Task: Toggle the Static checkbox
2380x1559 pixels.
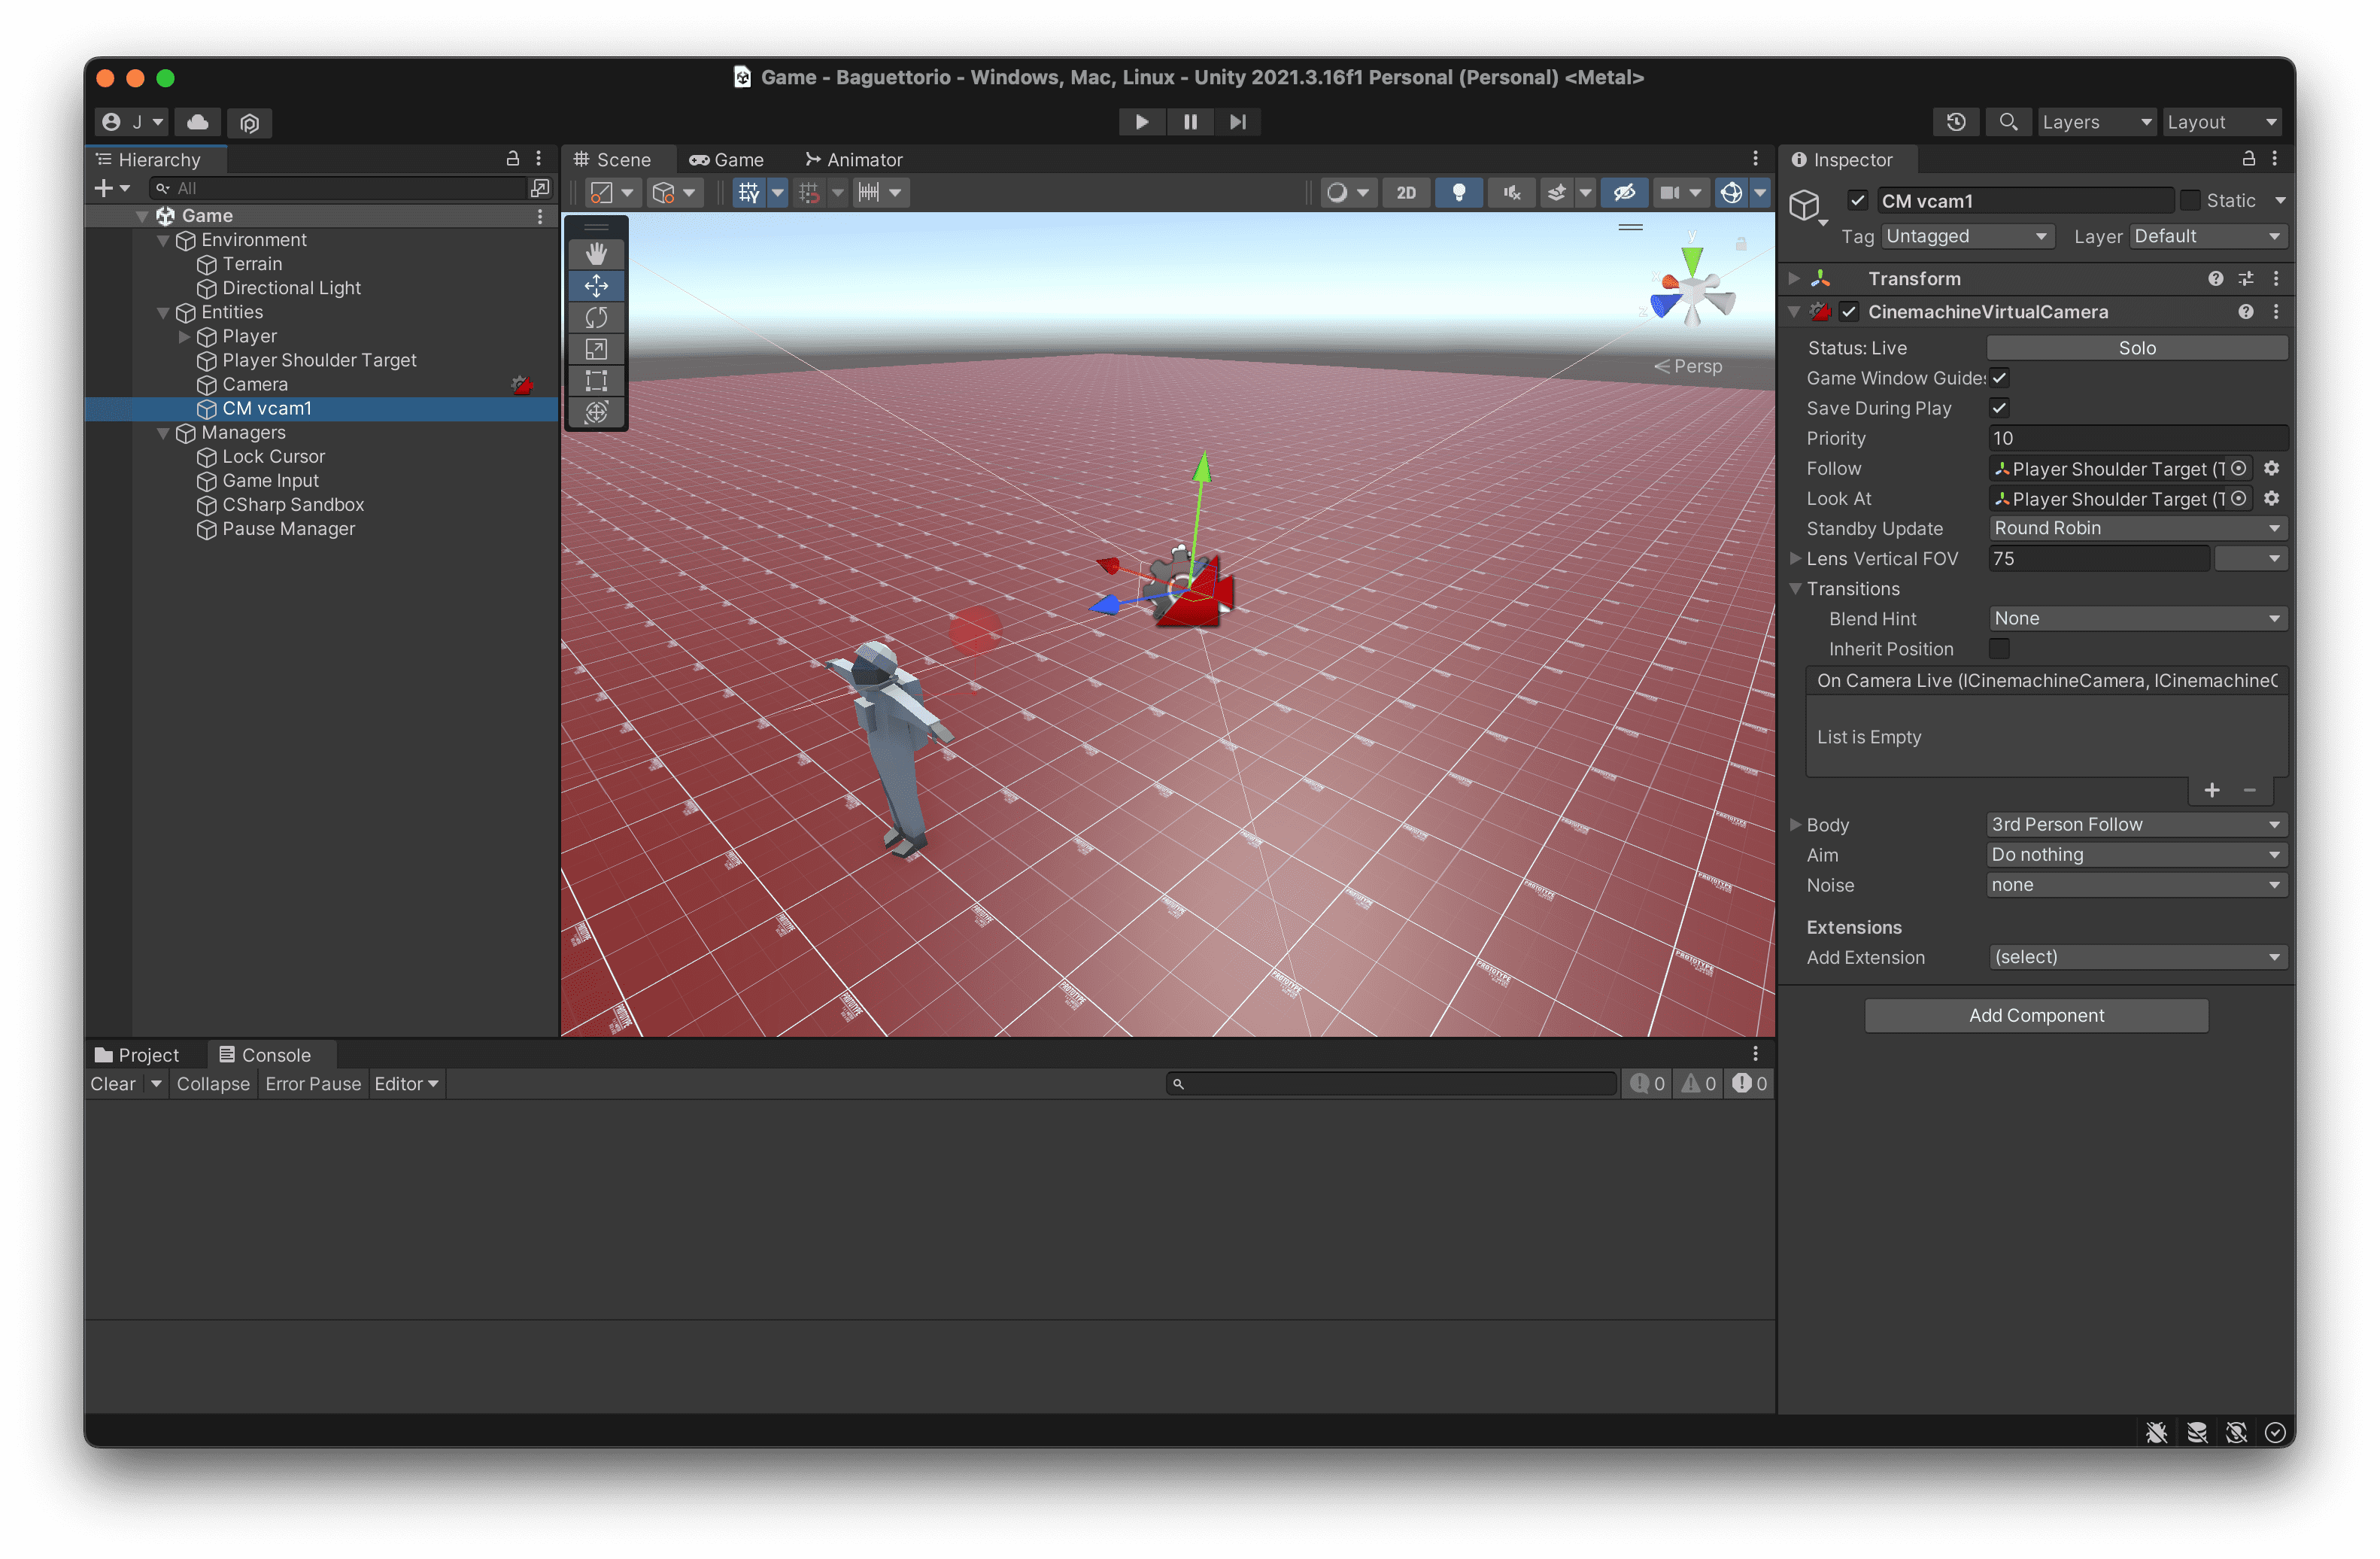Action: click(2189, 200)
